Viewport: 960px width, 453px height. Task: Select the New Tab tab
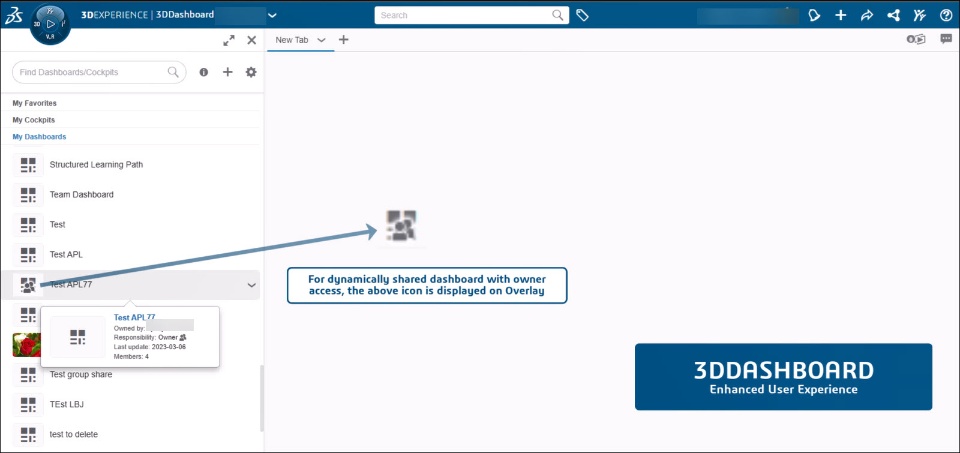coord(292,40)
